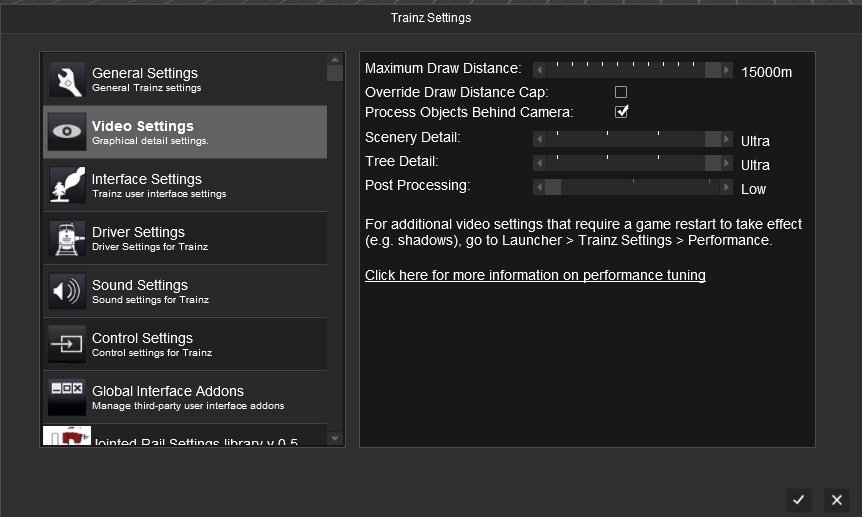
Task: Click the Video Settings eye icon
Action: click(67, 132)
